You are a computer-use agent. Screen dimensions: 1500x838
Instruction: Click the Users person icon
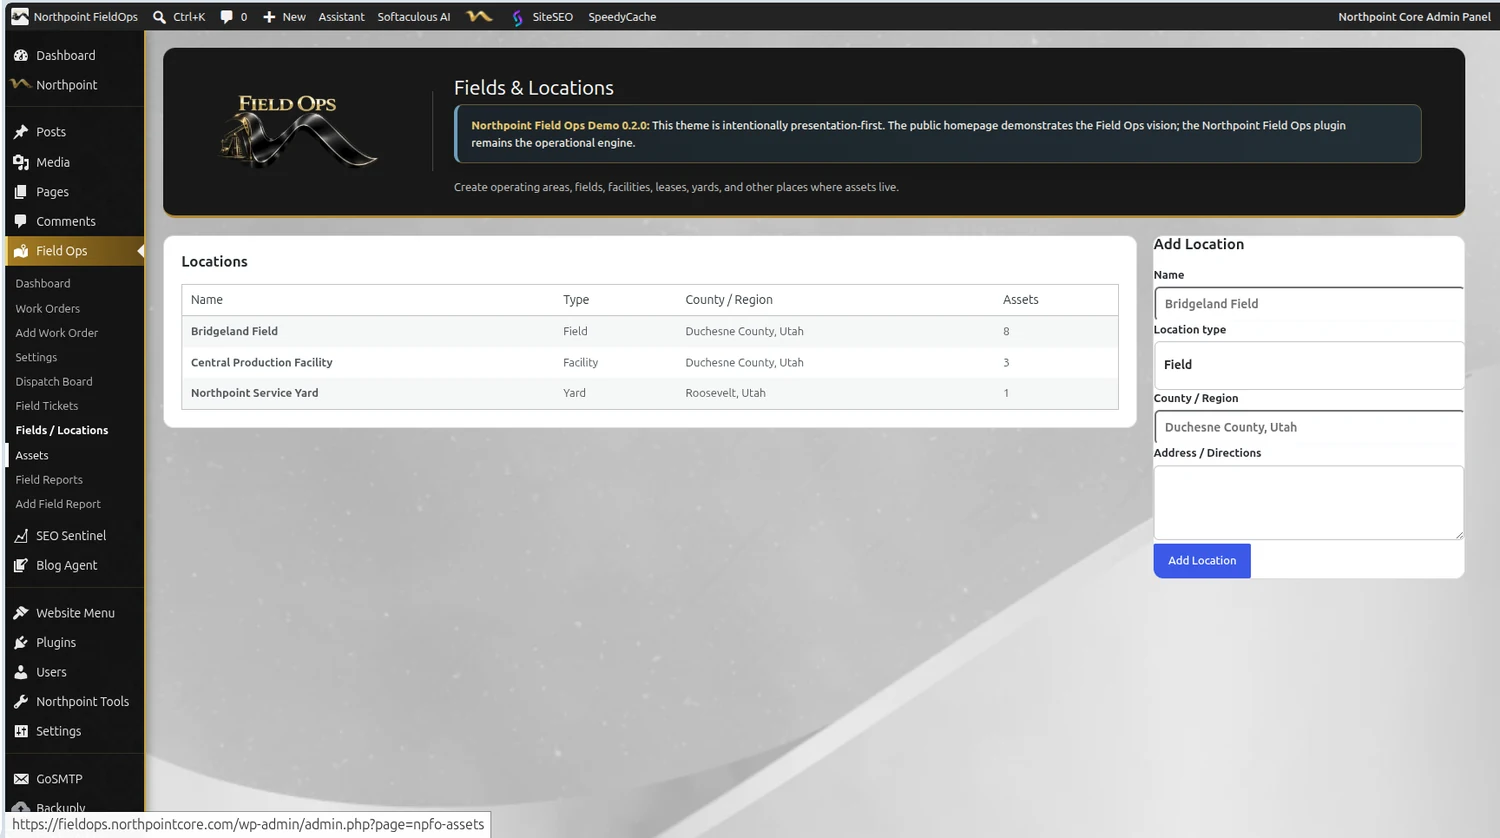21,672
